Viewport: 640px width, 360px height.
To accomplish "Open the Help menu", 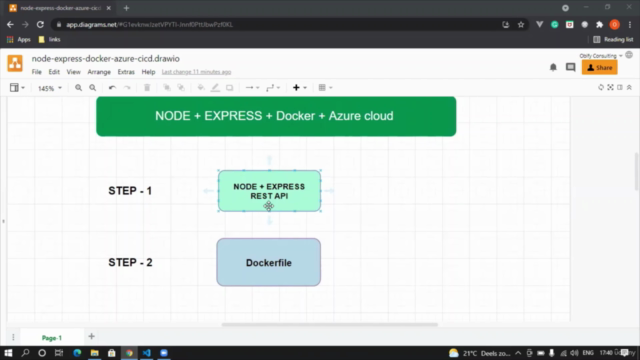I will 148,72.
